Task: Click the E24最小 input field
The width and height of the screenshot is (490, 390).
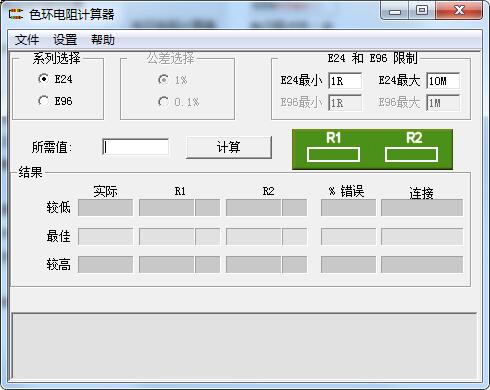Action: coord(345,81)
